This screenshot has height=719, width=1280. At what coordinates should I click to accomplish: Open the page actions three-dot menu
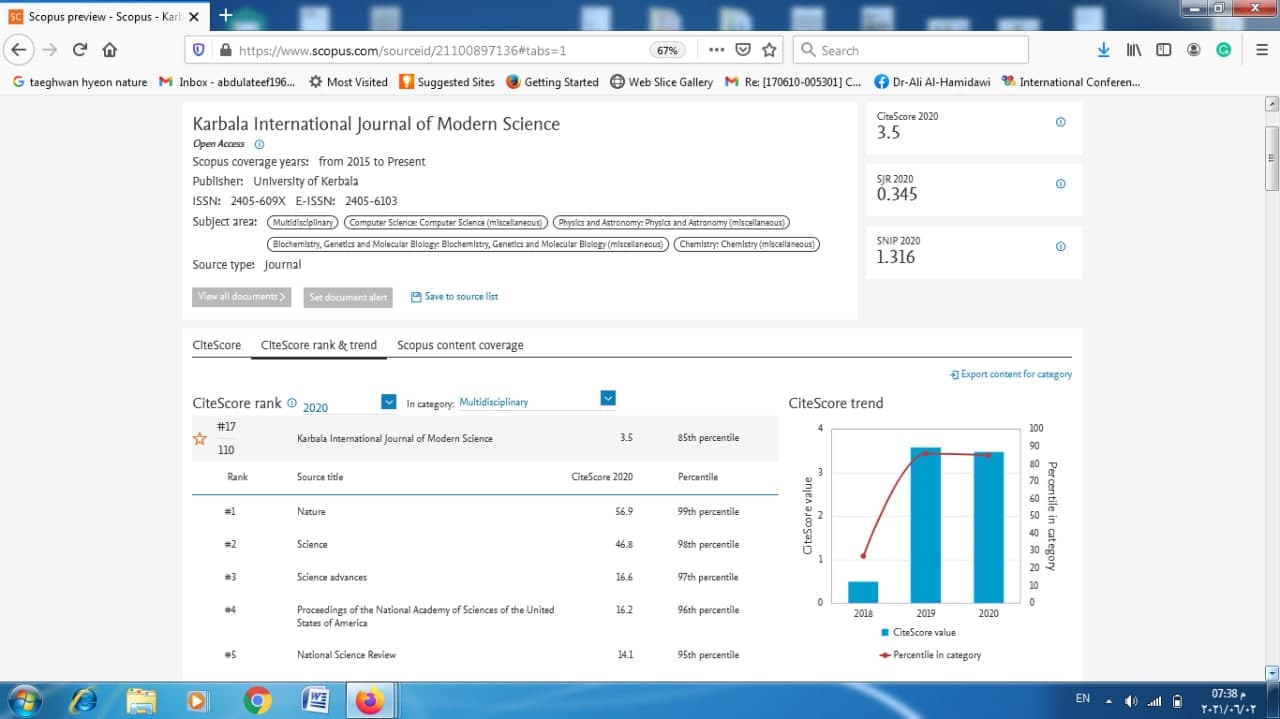tap(716, 50)
